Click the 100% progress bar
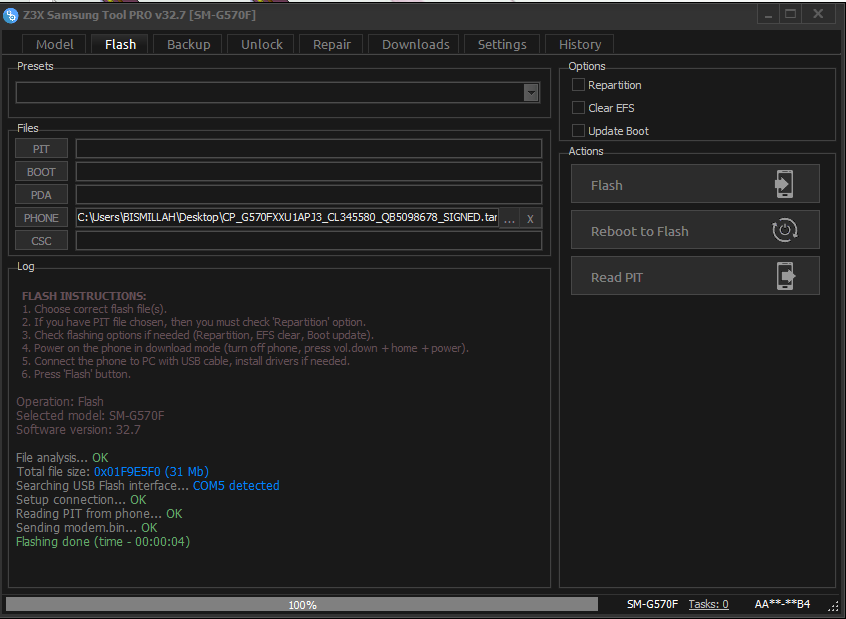Image resolution: width=846 pixels, height=619 pixels. tap(302, 604)
